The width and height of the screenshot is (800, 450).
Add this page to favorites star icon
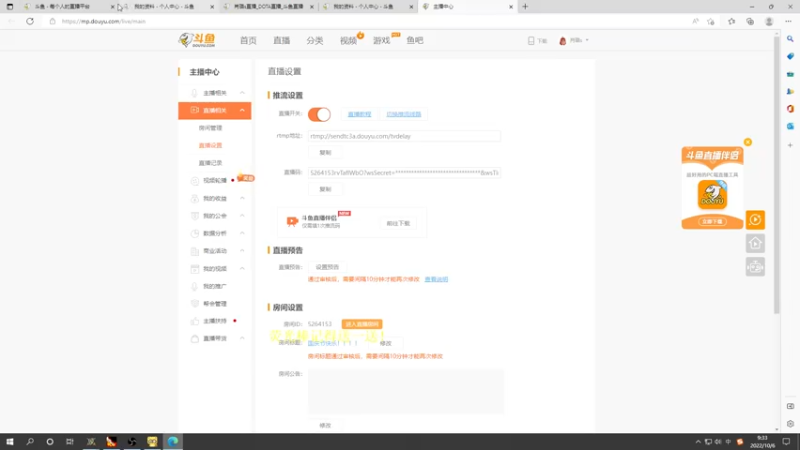(711, 21)
